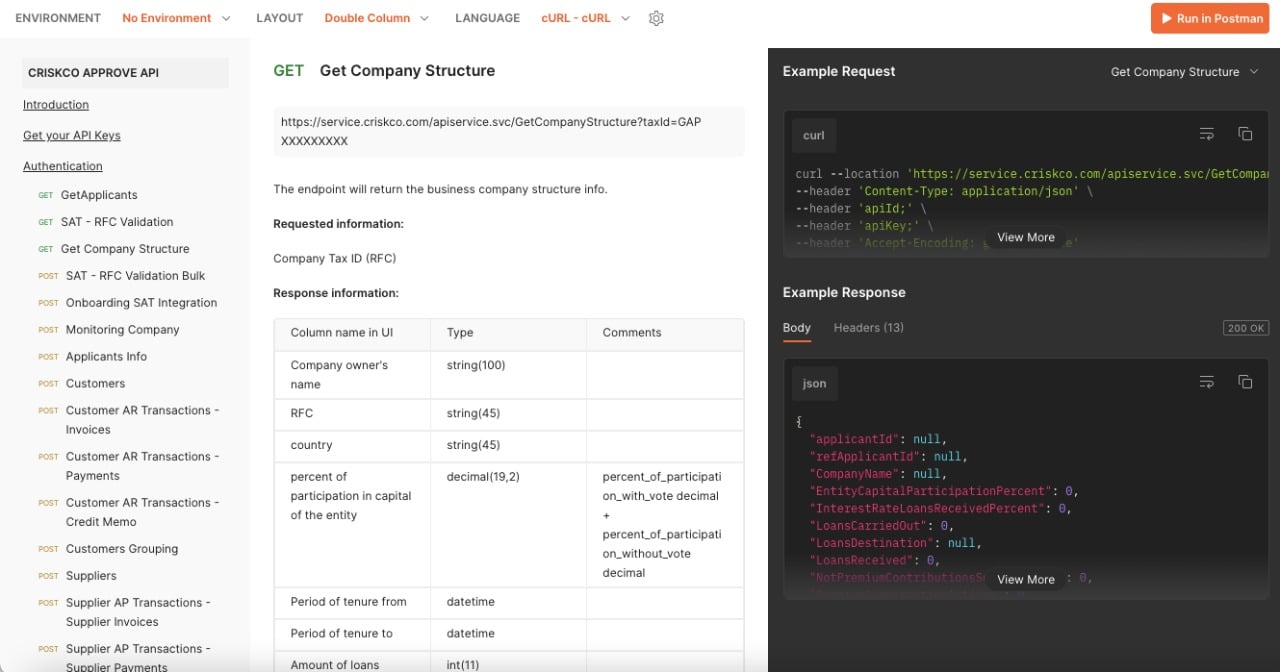
Task: Open Supplier AP Transactions - Supplier Invoices
Action: coord(138,612)
